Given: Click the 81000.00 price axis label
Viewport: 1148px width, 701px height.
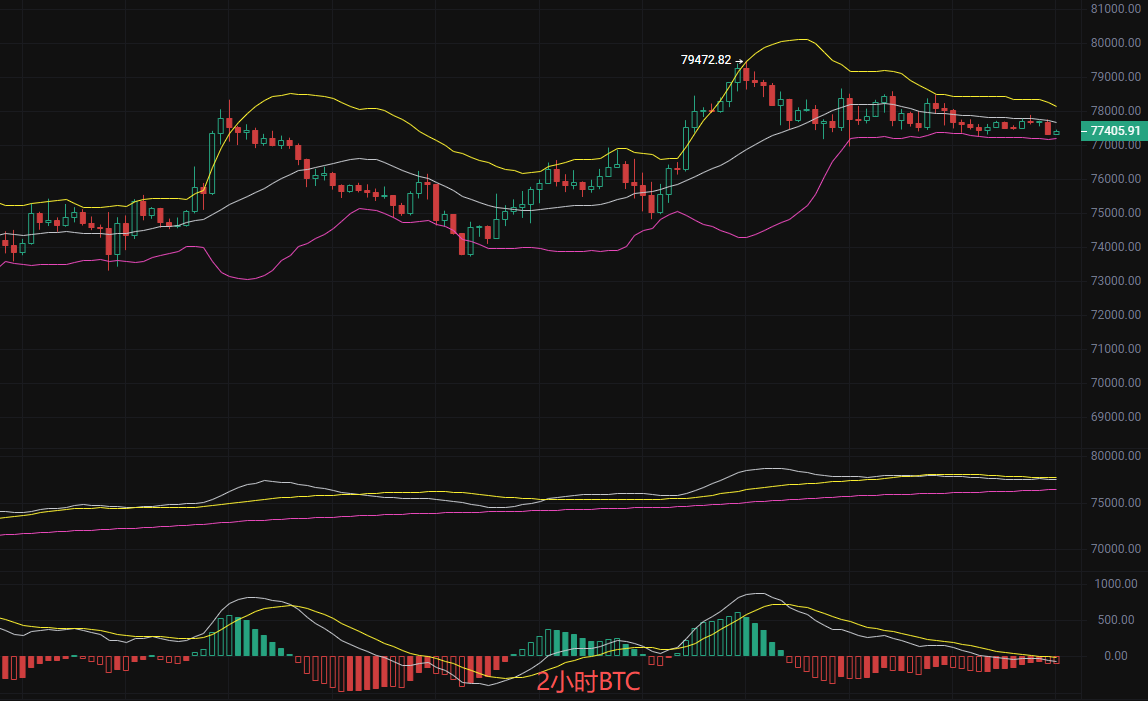Looking at the screenshot, I should click(1116, 9).
